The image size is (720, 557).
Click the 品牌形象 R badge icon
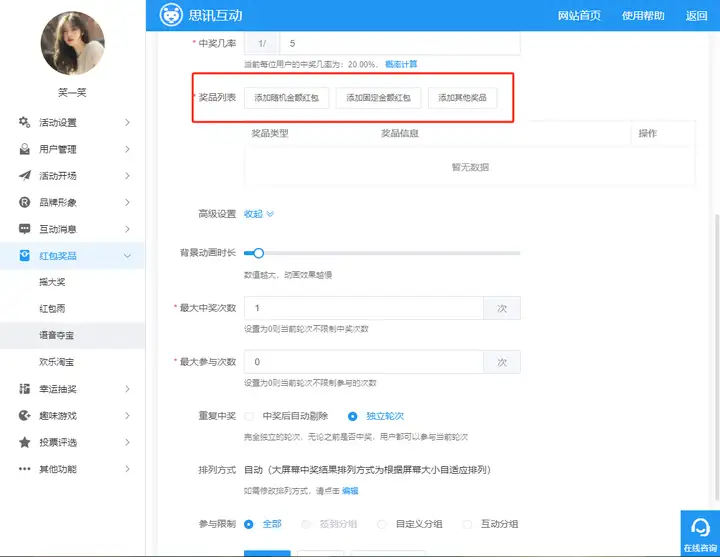24,202
